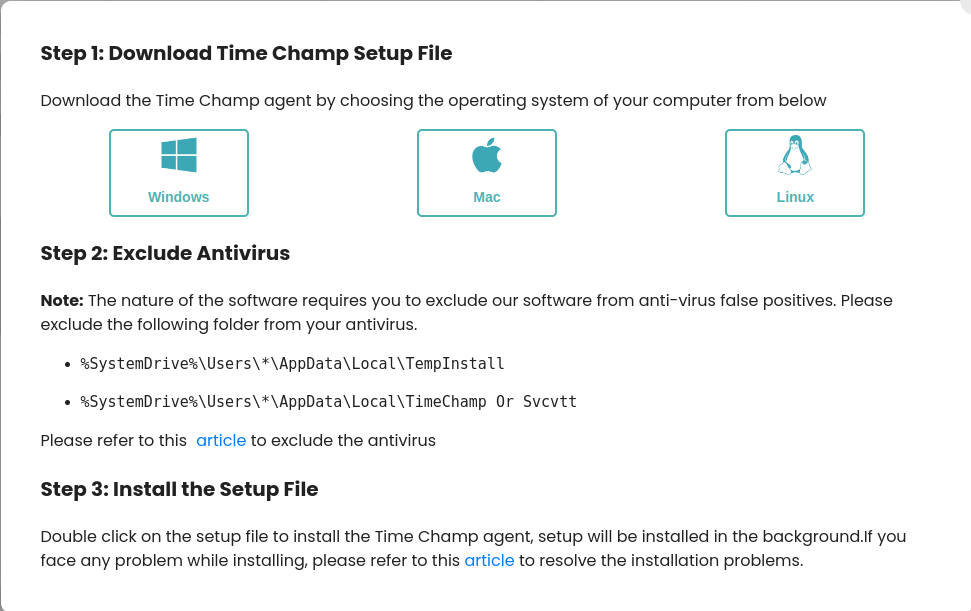Choose the Mac download button label
971x611 pixels.
[487, 197]
